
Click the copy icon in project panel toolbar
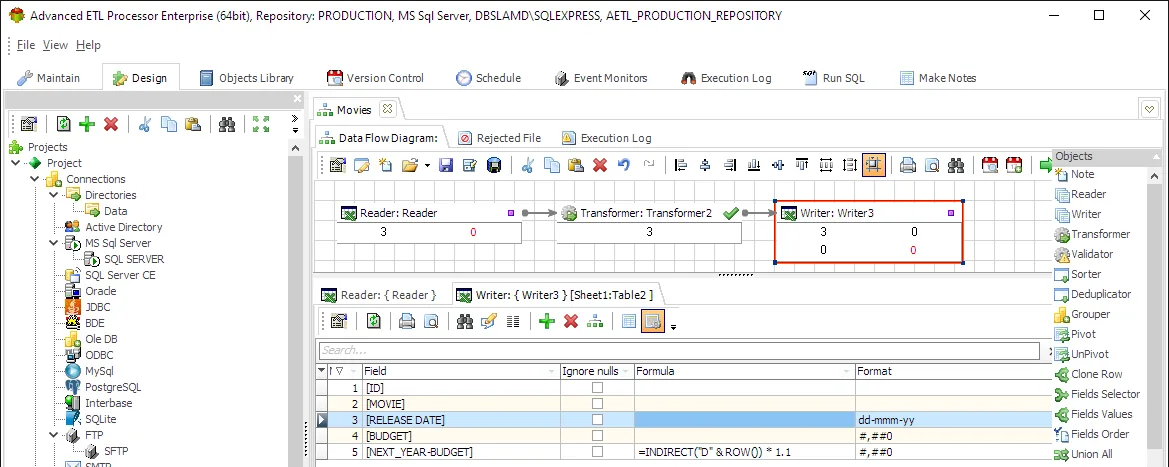pyautogui.click(x=169, y=125)
